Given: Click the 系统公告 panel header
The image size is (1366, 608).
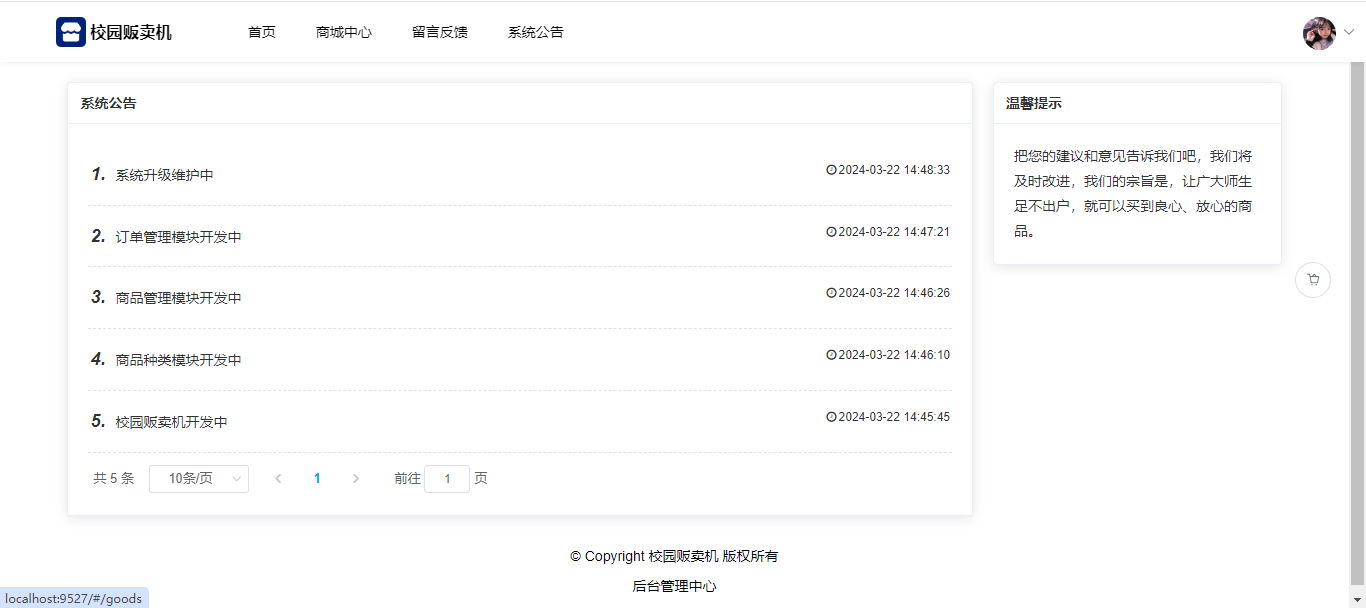Looking at the screenshot, I should point(520,103).
